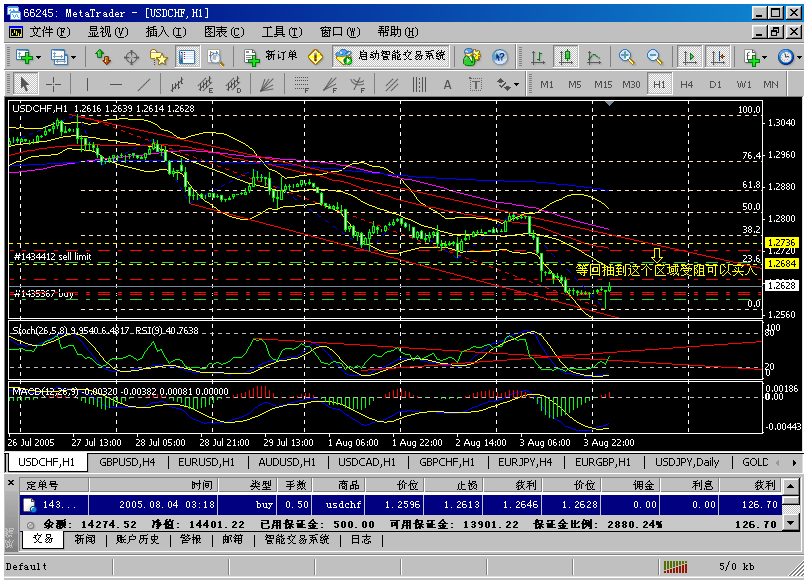
Task: Toggle the chart shift button
Action: tap(717, 57)
